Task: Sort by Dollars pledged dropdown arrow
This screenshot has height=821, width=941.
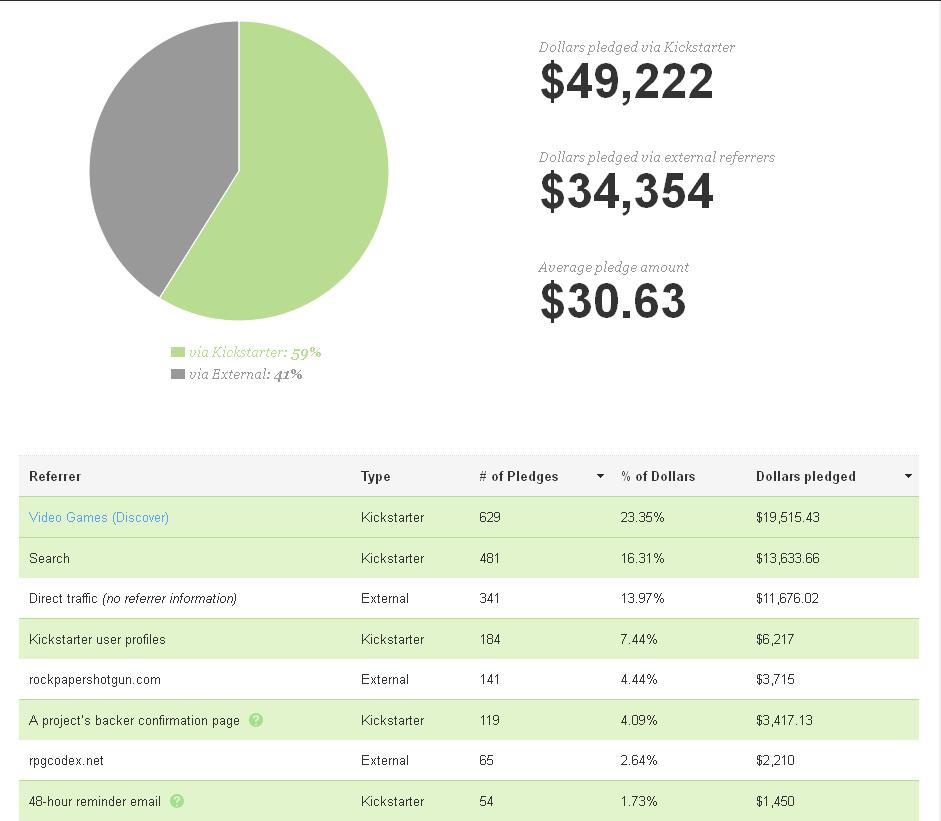Action: click(x=908, y=477)
